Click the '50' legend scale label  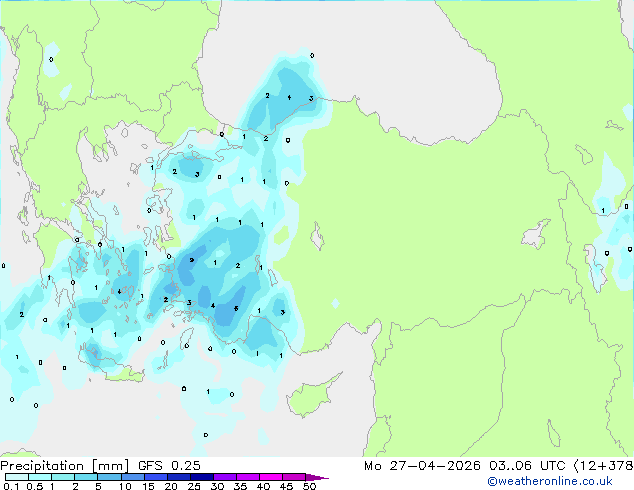coord(309,486)
